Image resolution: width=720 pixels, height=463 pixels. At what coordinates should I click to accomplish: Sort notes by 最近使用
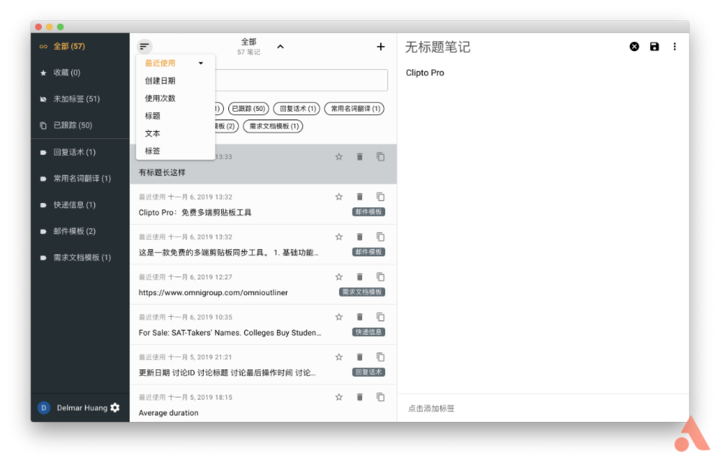(160, 63)
